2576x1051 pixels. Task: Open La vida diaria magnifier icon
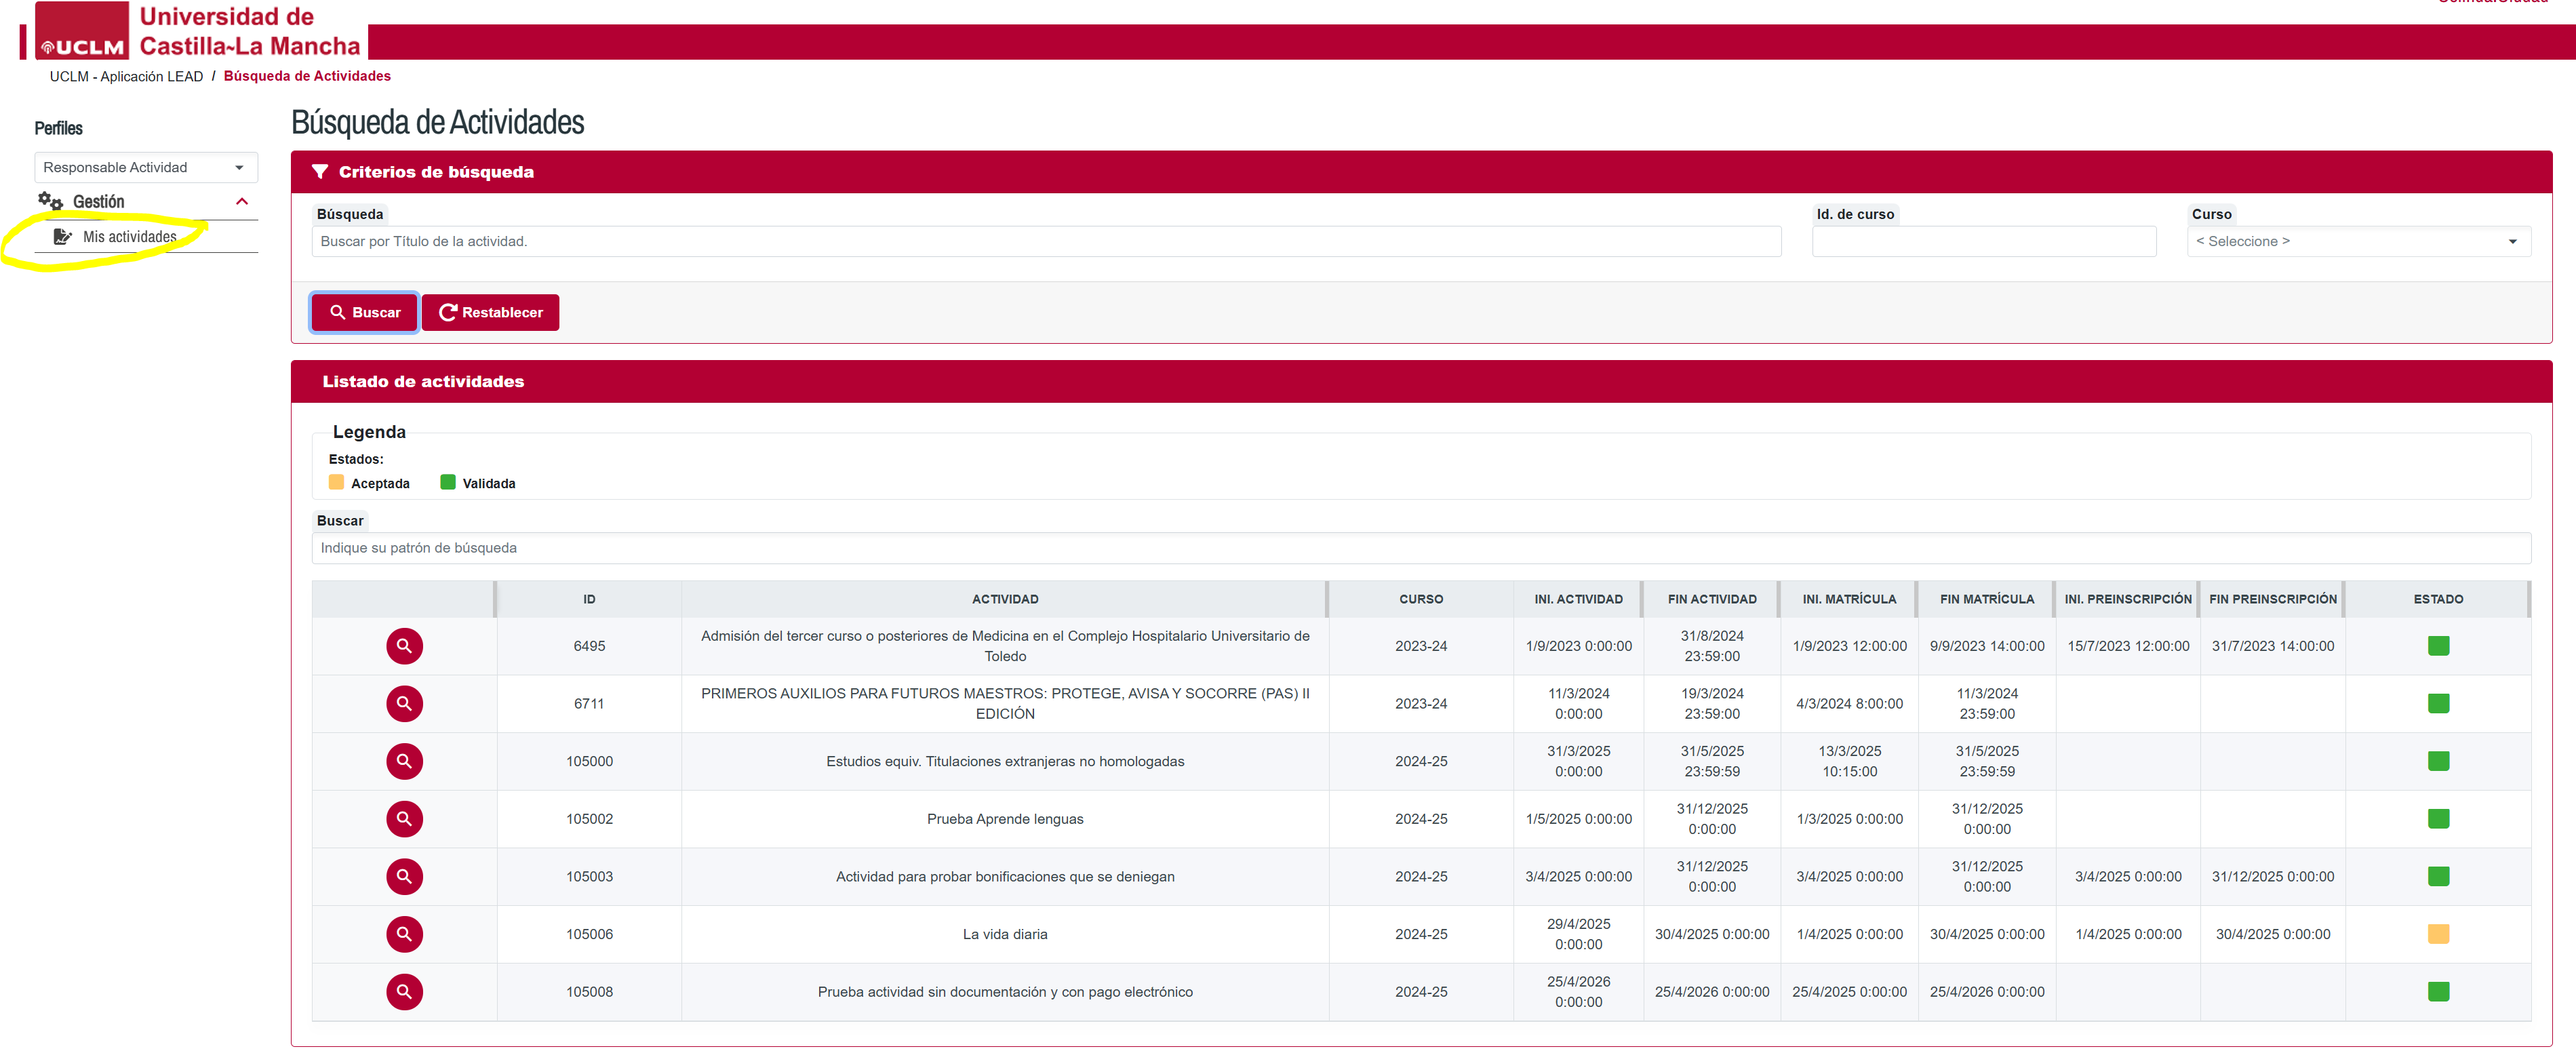(x=404, y=934)
